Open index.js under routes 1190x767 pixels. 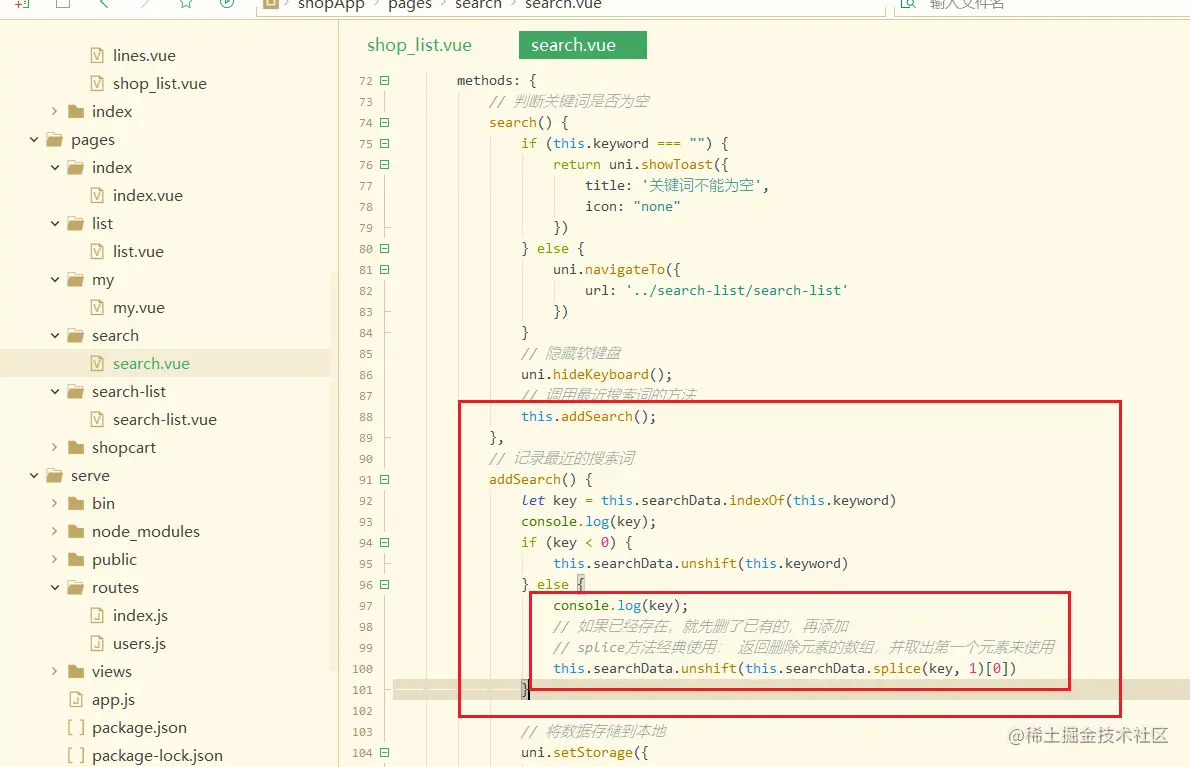pos(140,616)
